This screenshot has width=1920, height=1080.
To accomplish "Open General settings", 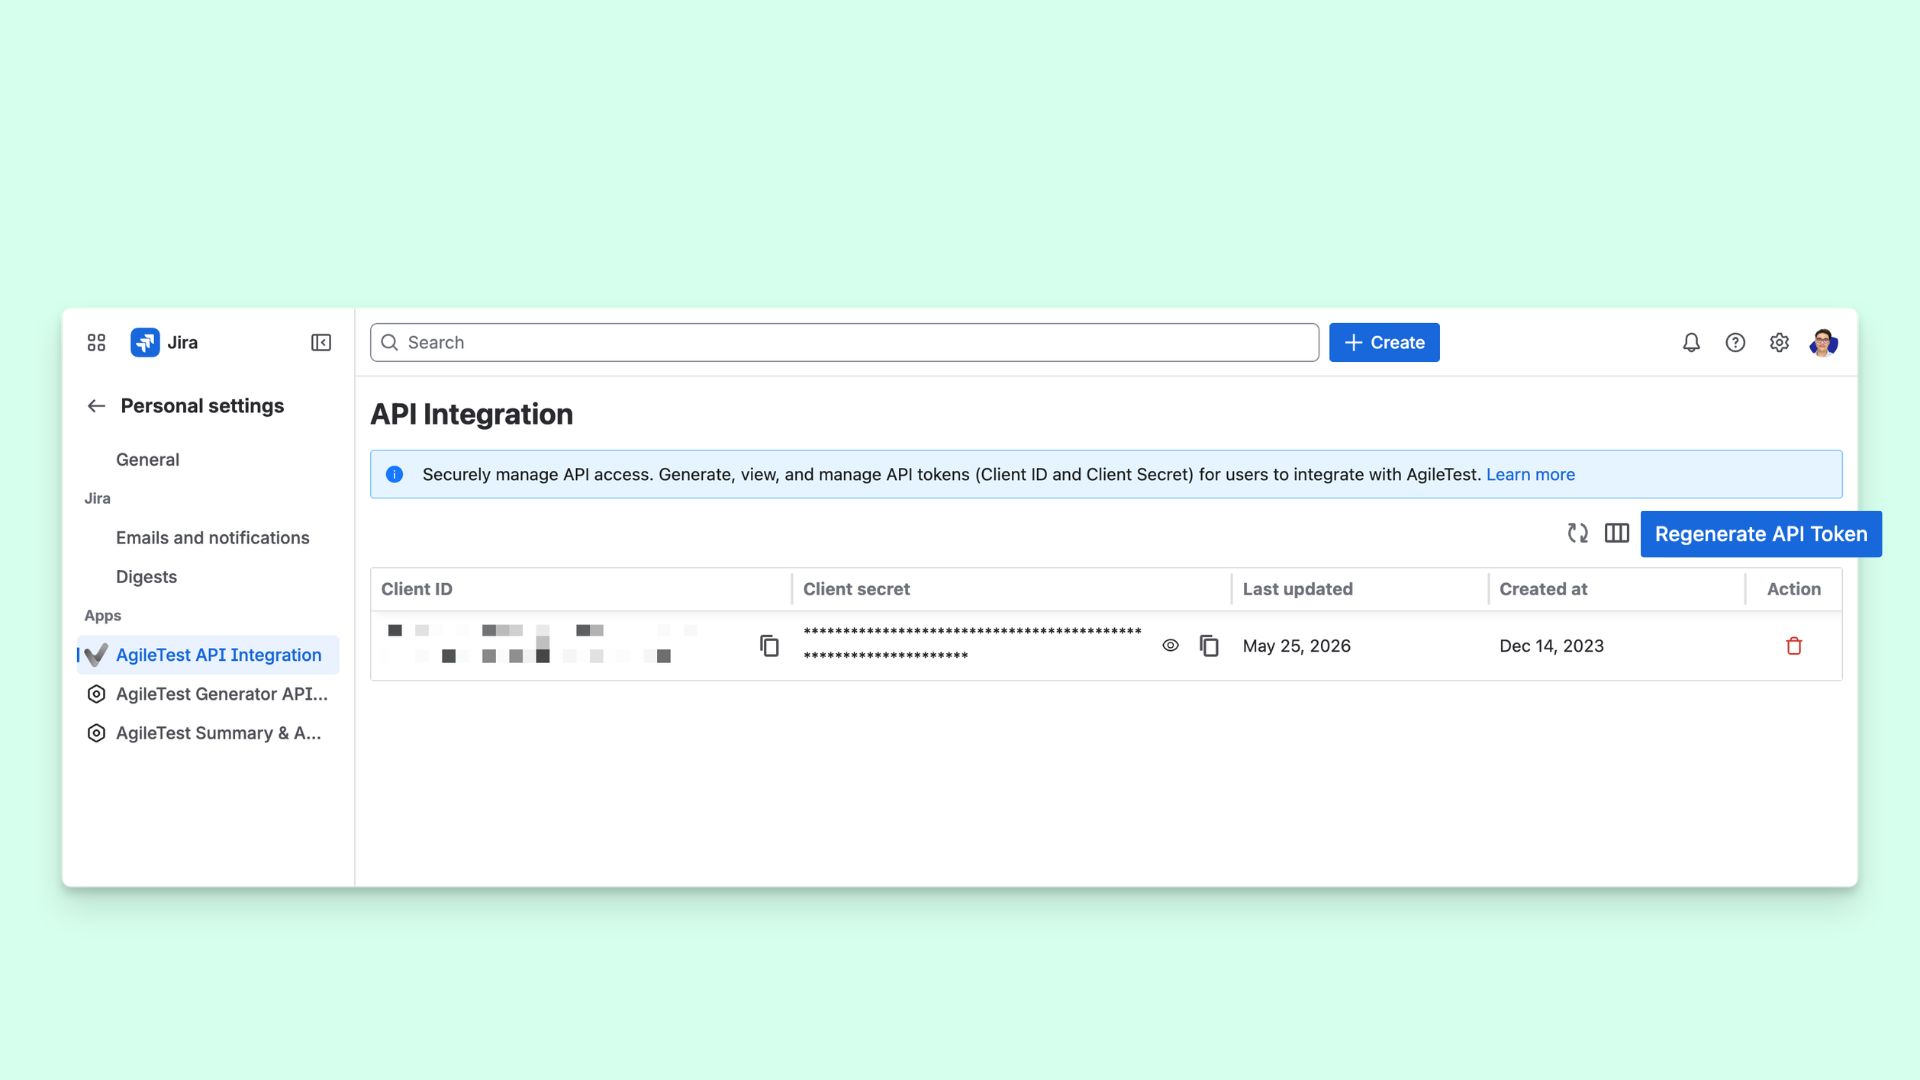I will [x=148, y=460].
